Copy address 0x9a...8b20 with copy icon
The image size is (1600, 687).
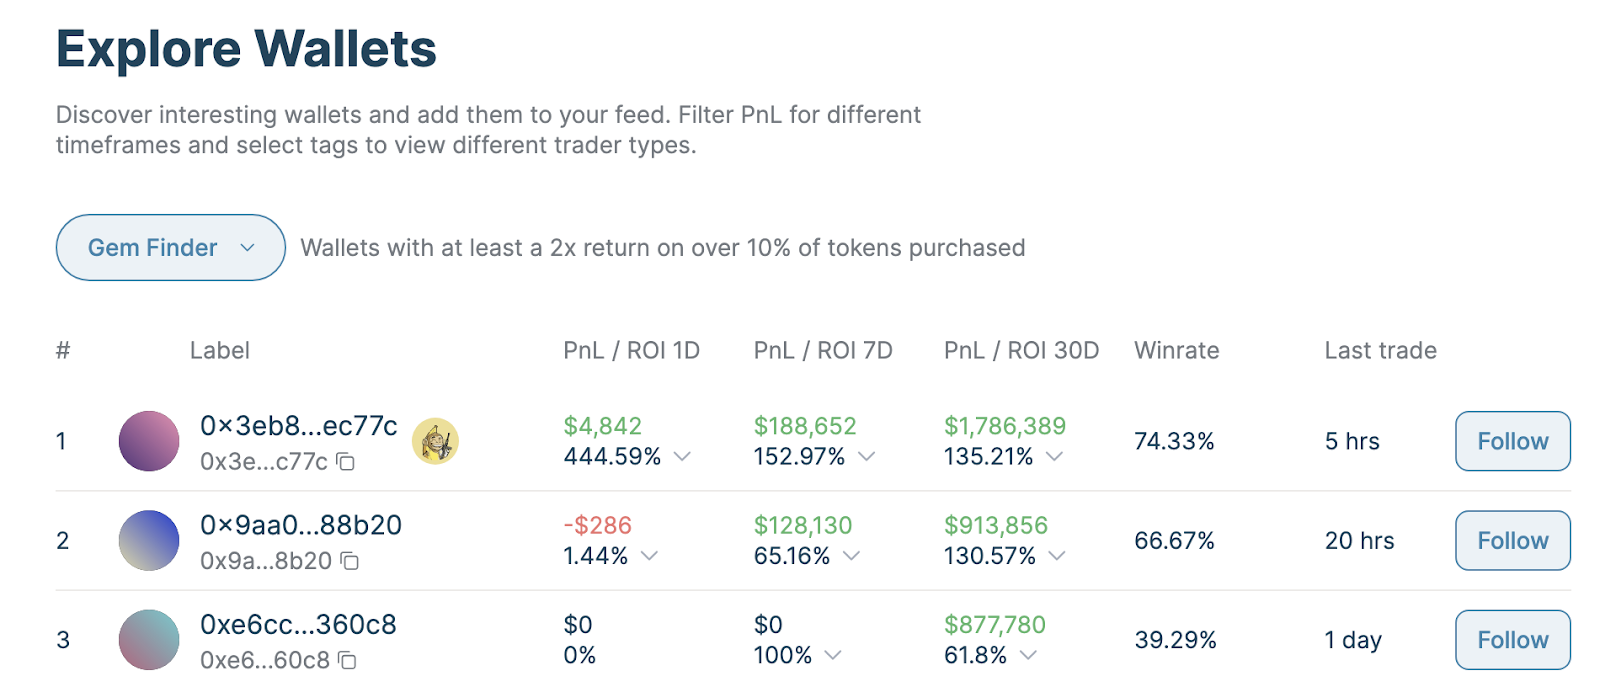coord(350,561)
